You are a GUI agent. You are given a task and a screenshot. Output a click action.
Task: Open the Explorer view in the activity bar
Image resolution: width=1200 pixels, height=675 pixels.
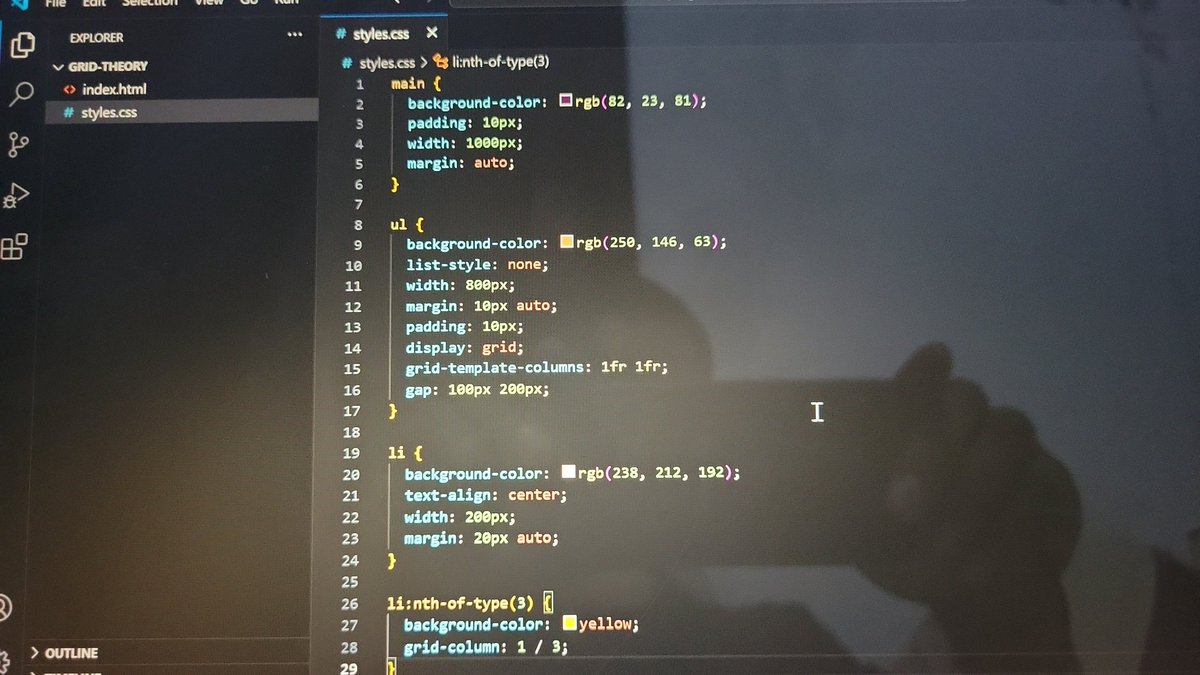22,45
